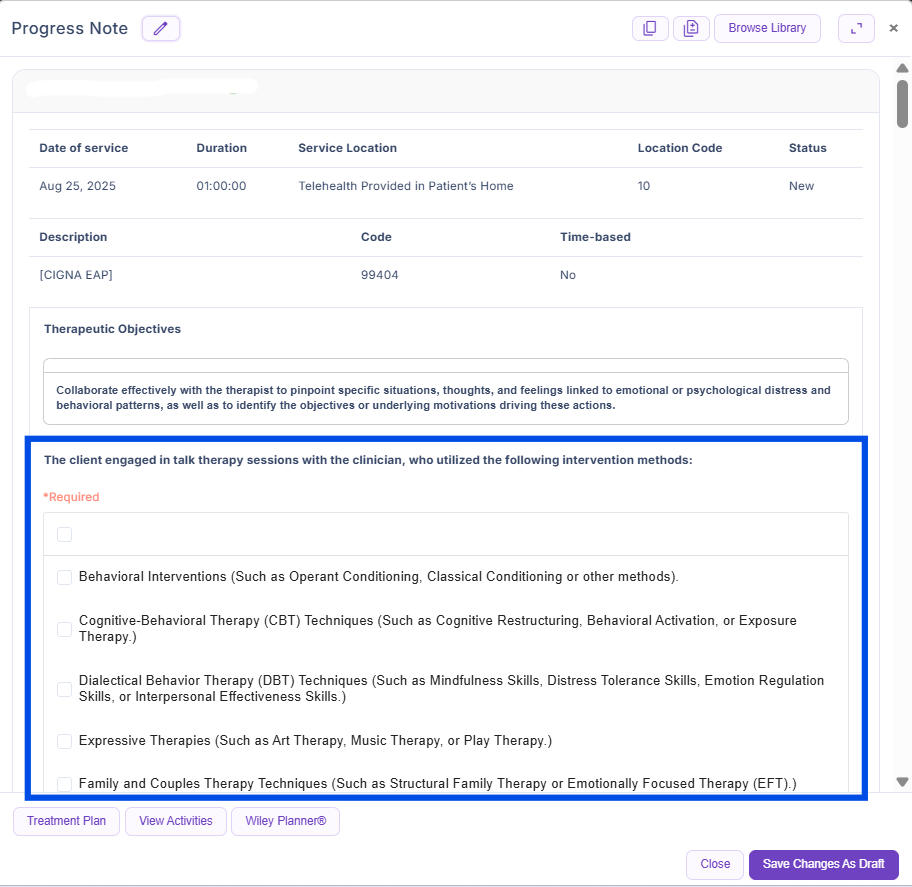Click the copy note icon in header
Image resolution: width=912 pixels, height=887 pixels.
coord(650,28)
